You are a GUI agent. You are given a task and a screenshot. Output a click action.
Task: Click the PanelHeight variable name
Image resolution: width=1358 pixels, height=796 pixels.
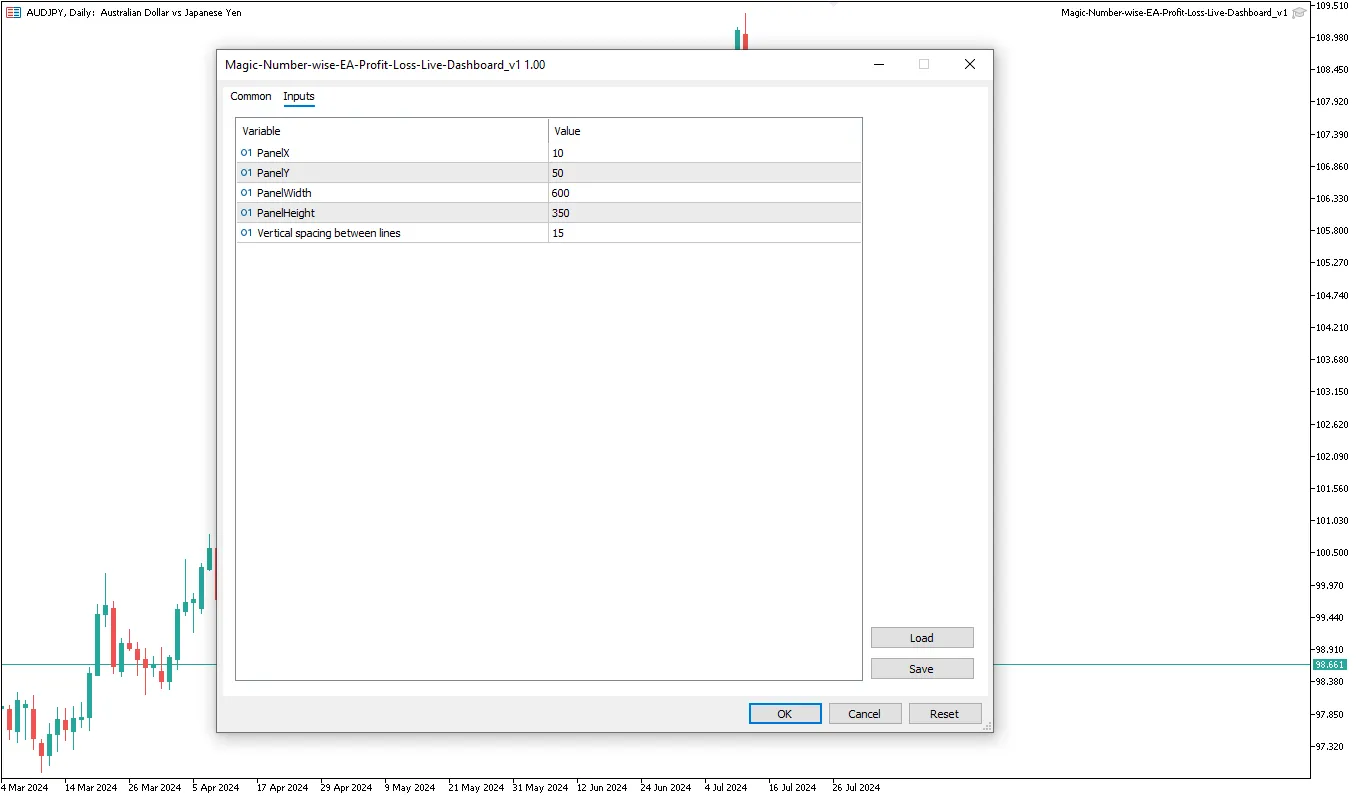[x=286, y=213]
